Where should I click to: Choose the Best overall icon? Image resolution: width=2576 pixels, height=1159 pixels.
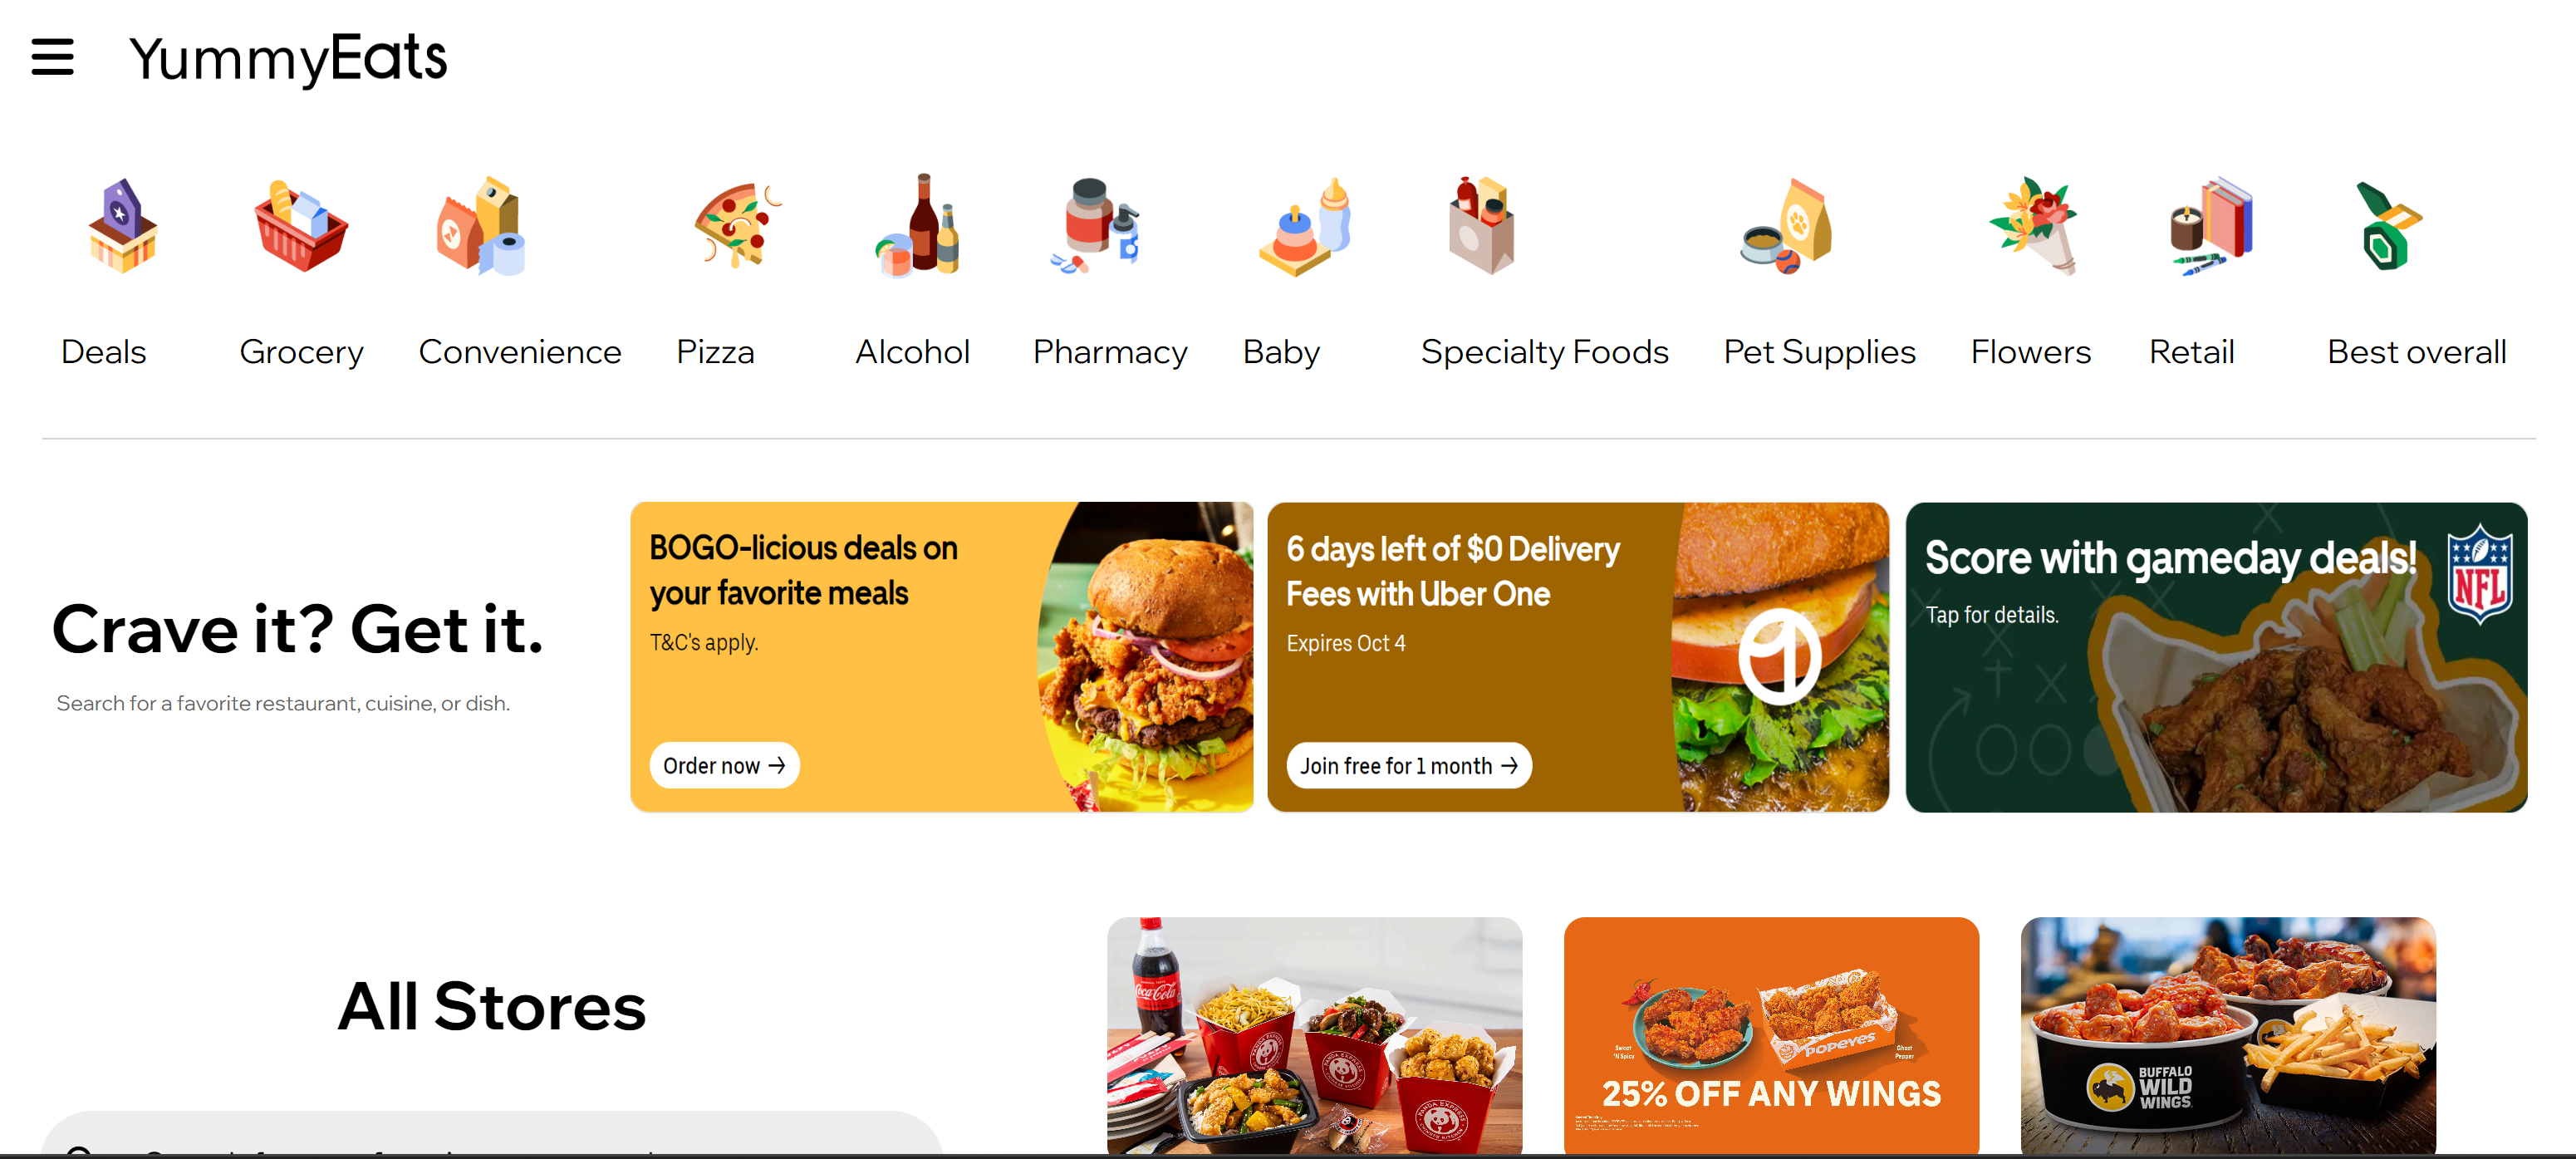2388,225
